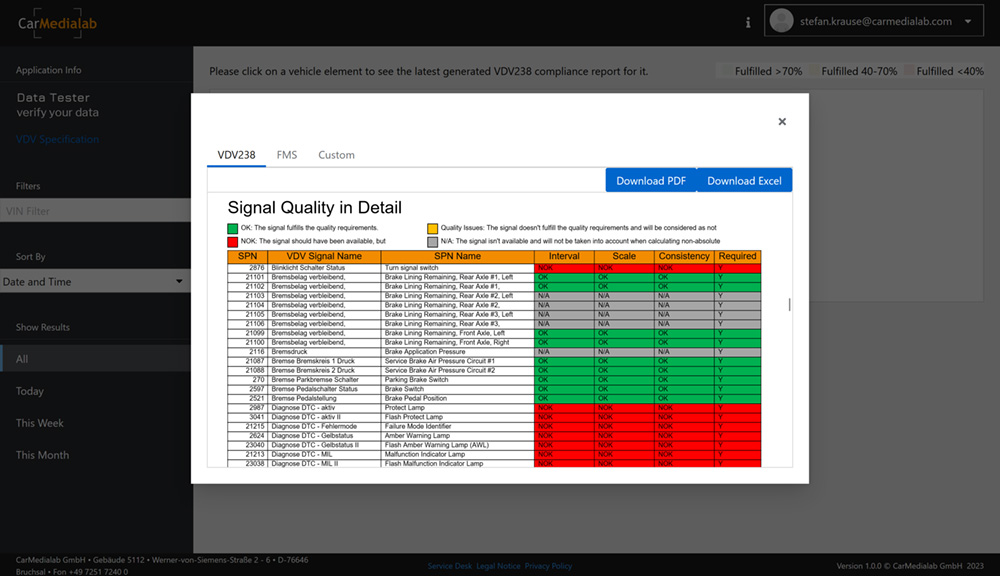Viewport: 1000px width, 576px height.
Task: Switch to the VDV238 tab
Action: point(236,155)
